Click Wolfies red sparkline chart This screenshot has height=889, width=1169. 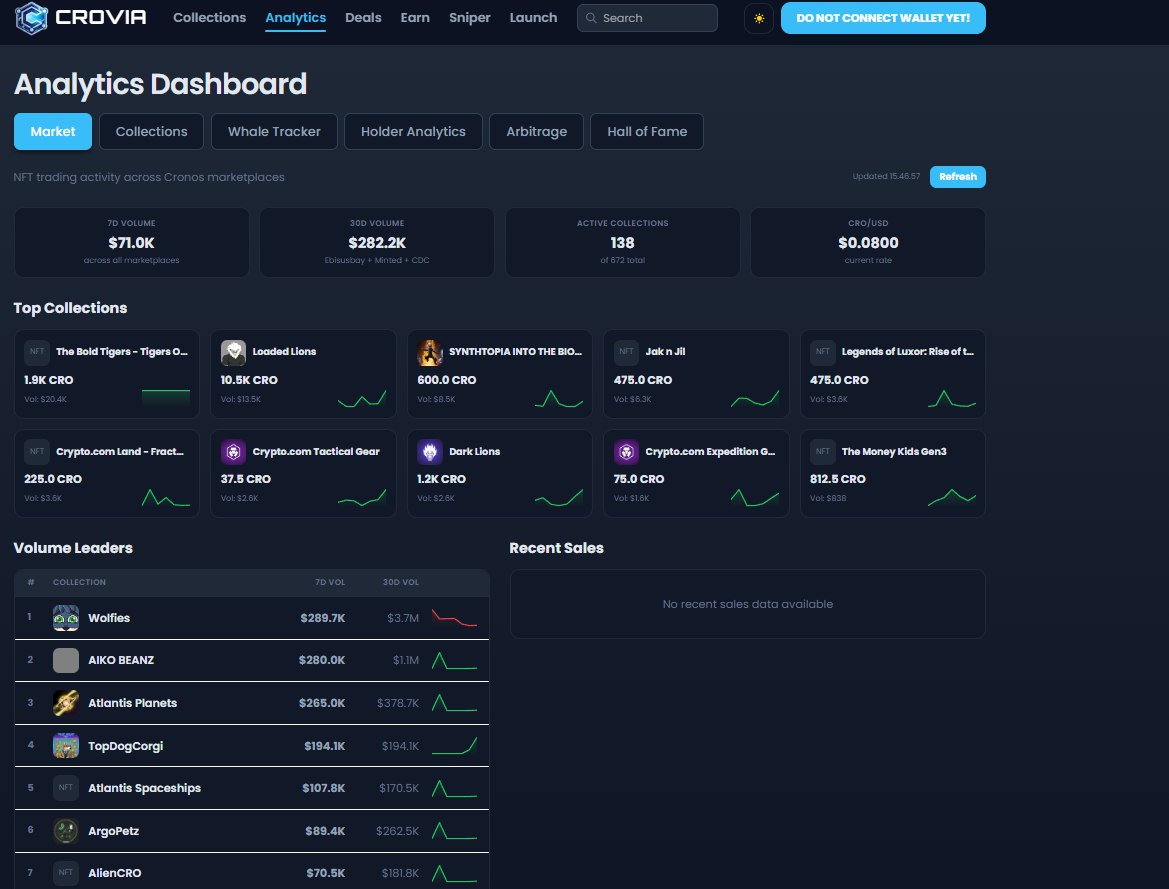454,618
